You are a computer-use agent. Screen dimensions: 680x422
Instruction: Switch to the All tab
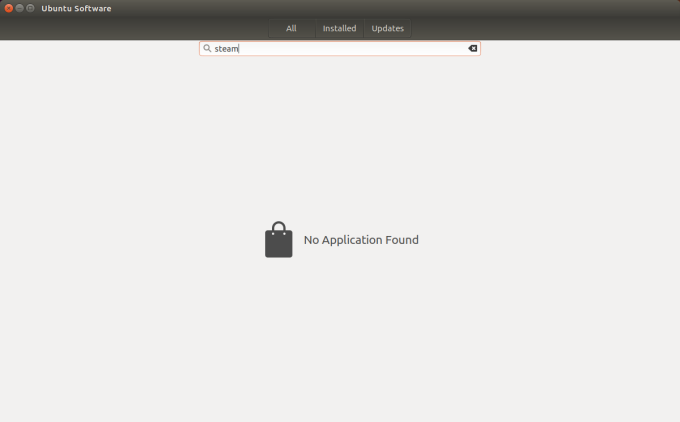pos(291,29)
